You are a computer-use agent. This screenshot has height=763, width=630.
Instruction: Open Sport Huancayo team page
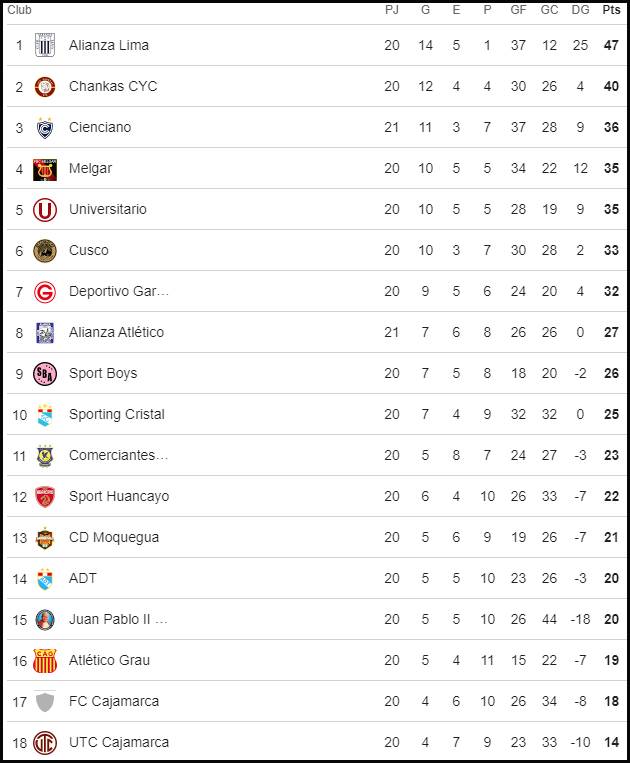pyautogui.click(x=119, y=496)
